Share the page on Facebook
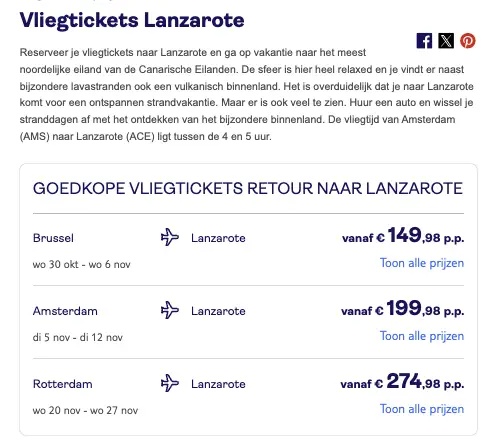The width and height of the screenshot is (487, 442). pyautogui.click(x=424, y=41)
